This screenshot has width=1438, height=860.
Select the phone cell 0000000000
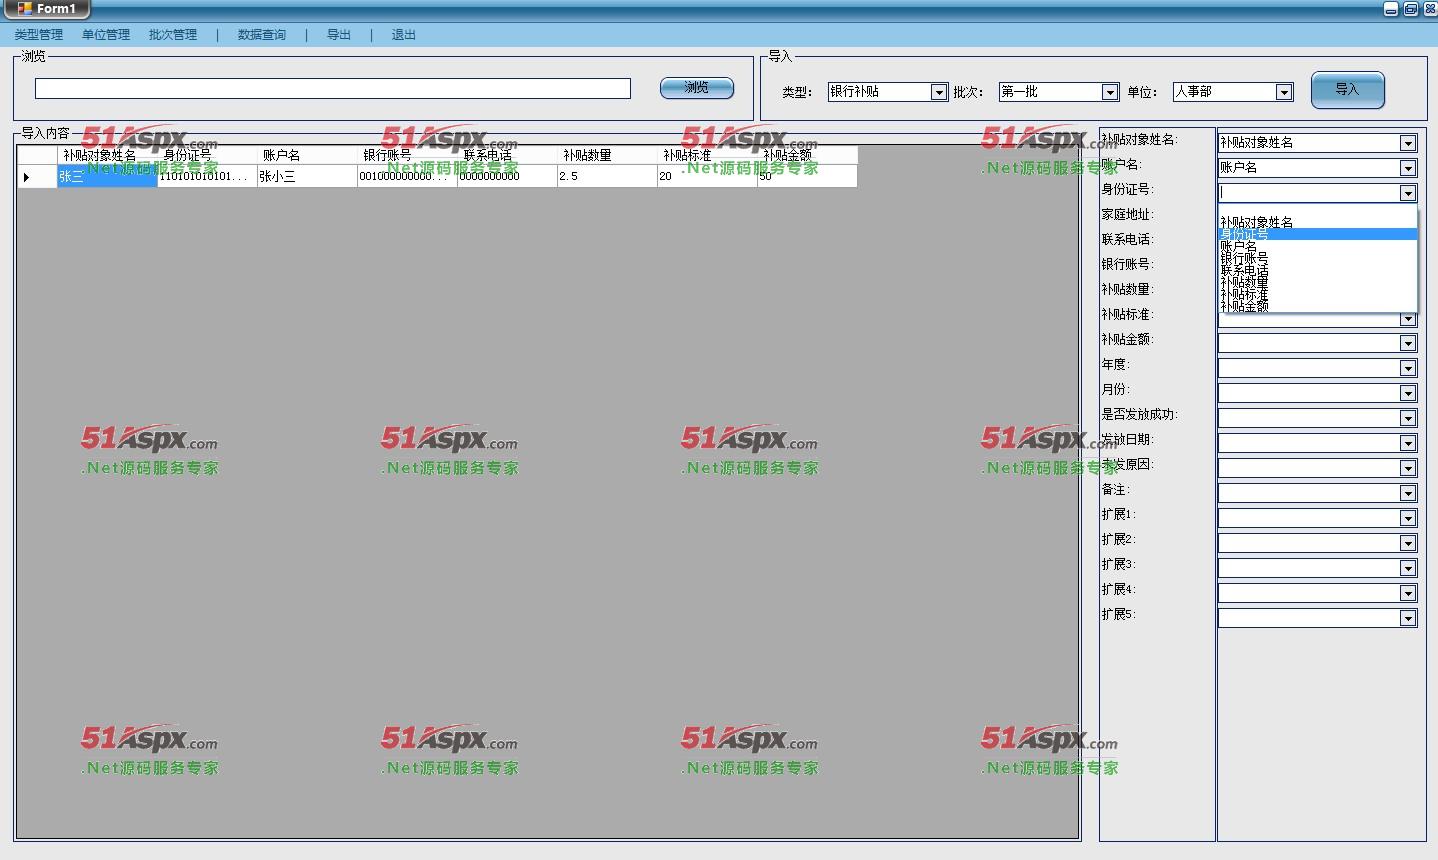507,176
